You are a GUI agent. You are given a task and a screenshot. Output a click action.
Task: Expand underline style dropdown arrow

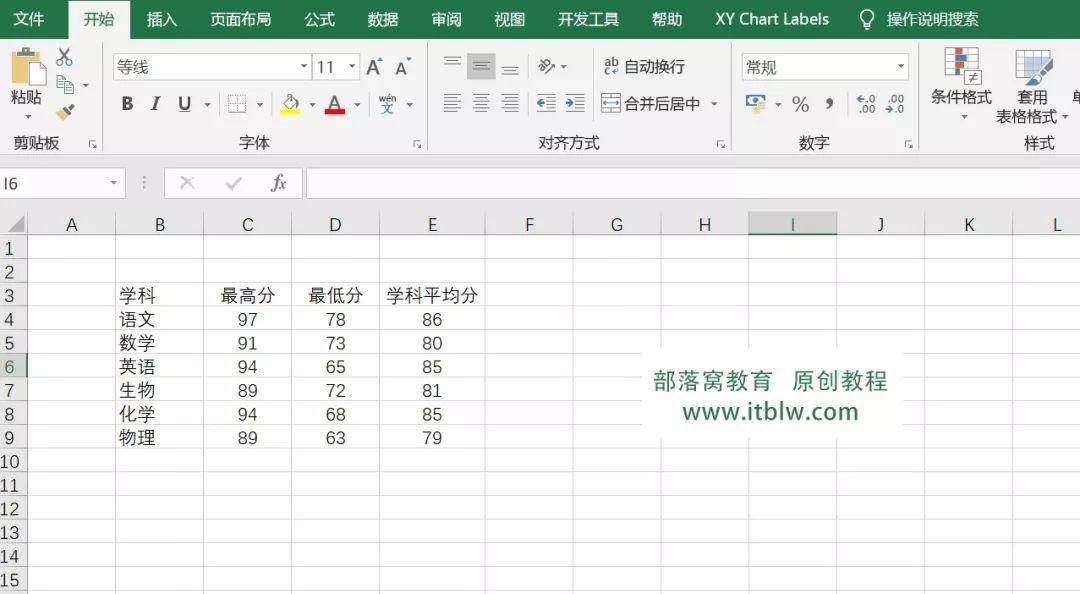pyautogui.click(x=207, y=105)
